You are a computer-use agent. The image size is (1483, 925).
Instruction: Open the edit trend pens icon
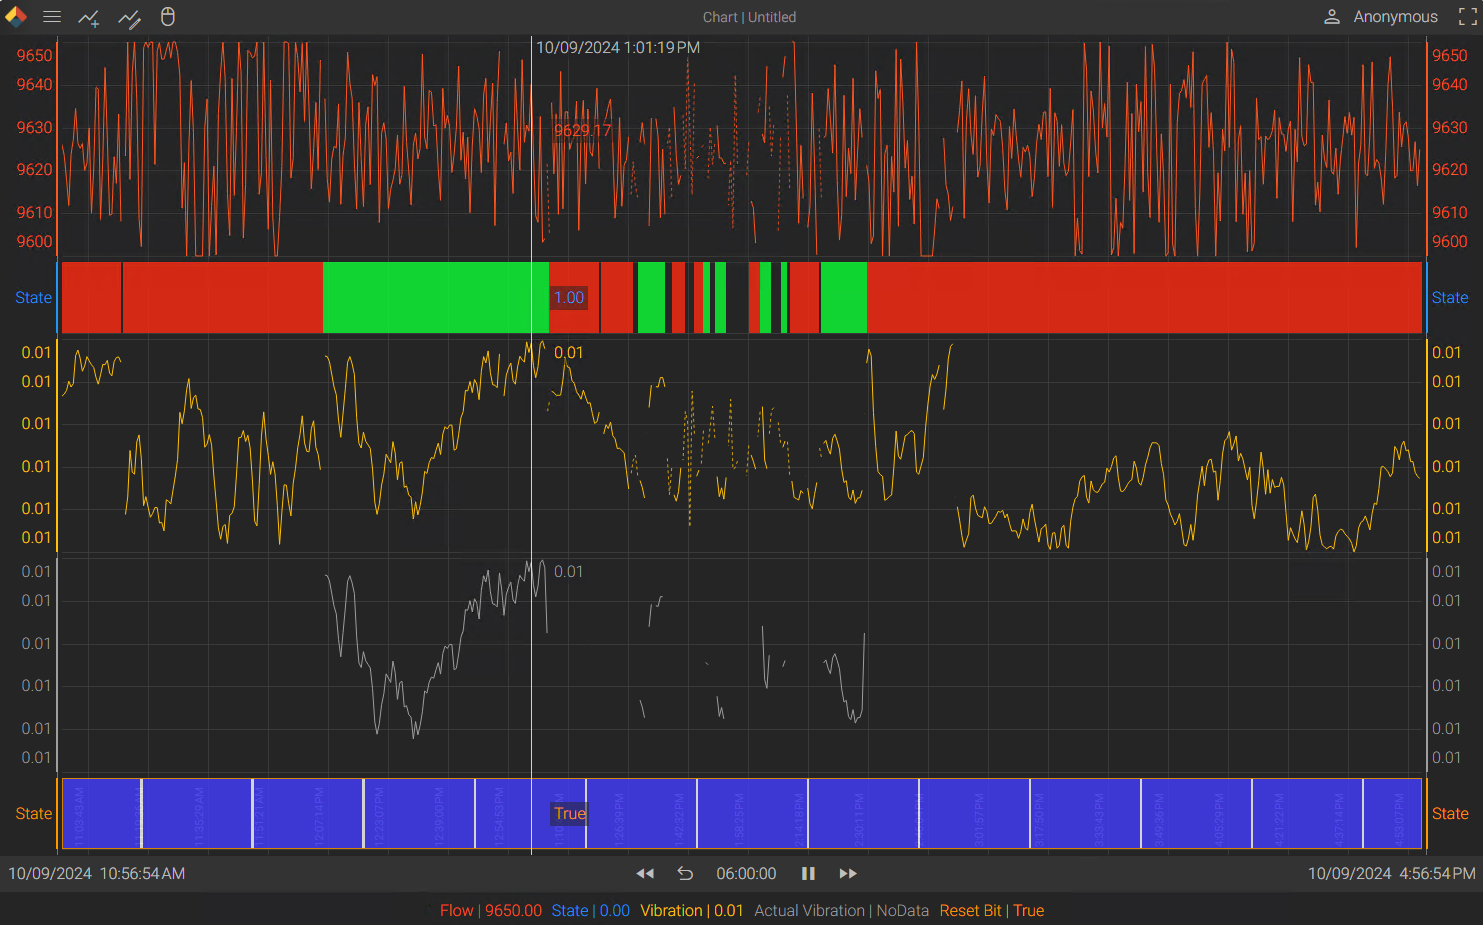pyautogui.click(x=129, y=18)
